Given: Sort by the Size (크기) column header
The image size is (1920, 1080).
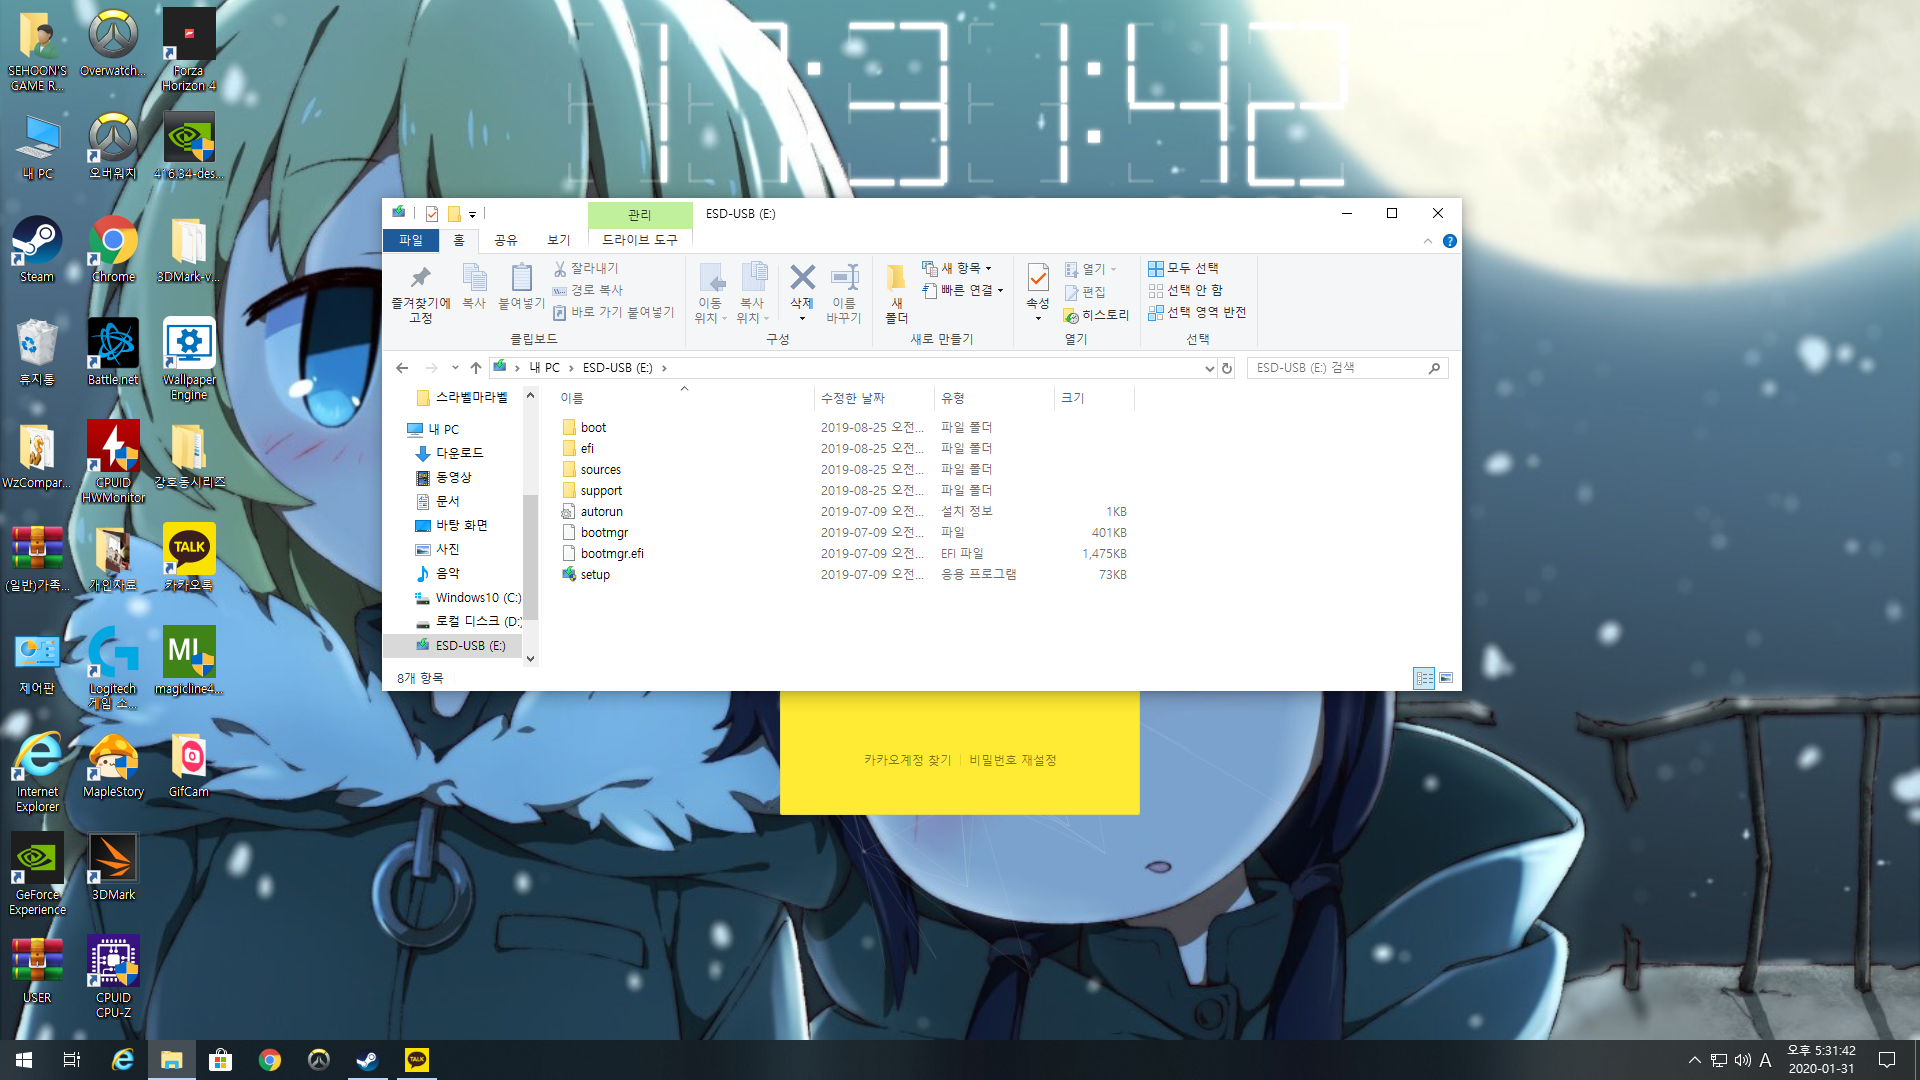Looking at the screenshot, I should coord(1095,398).
